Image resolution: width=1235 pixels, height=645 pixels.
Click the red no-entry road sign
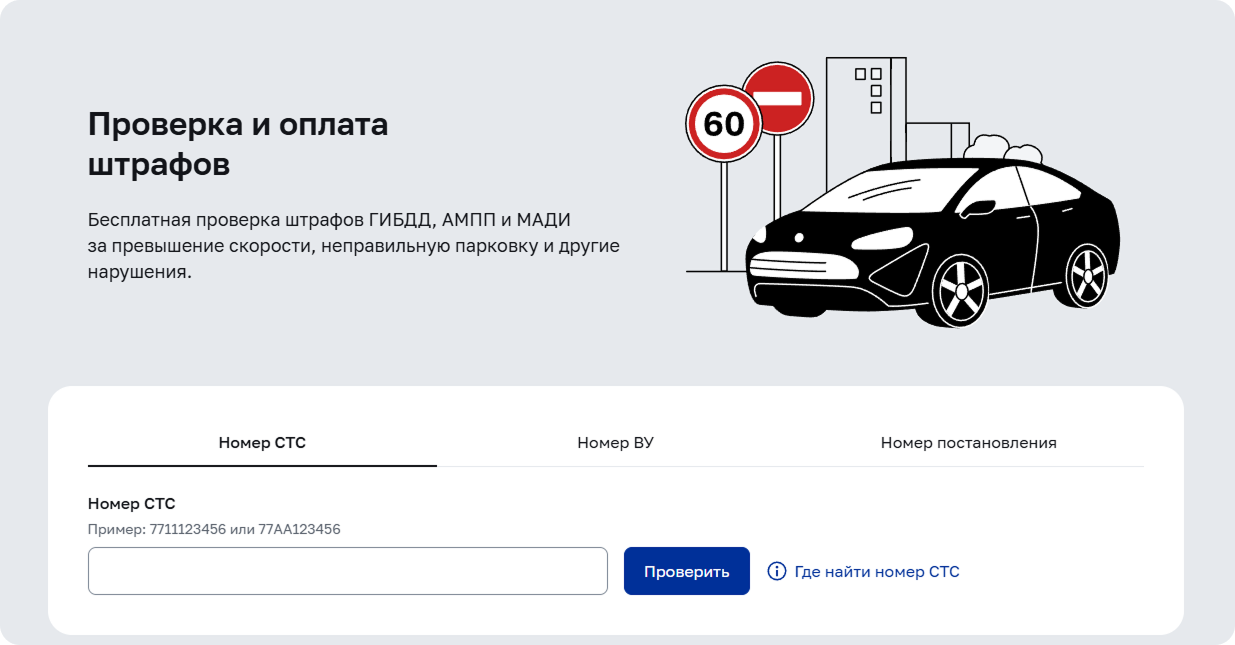click(778, 98)
